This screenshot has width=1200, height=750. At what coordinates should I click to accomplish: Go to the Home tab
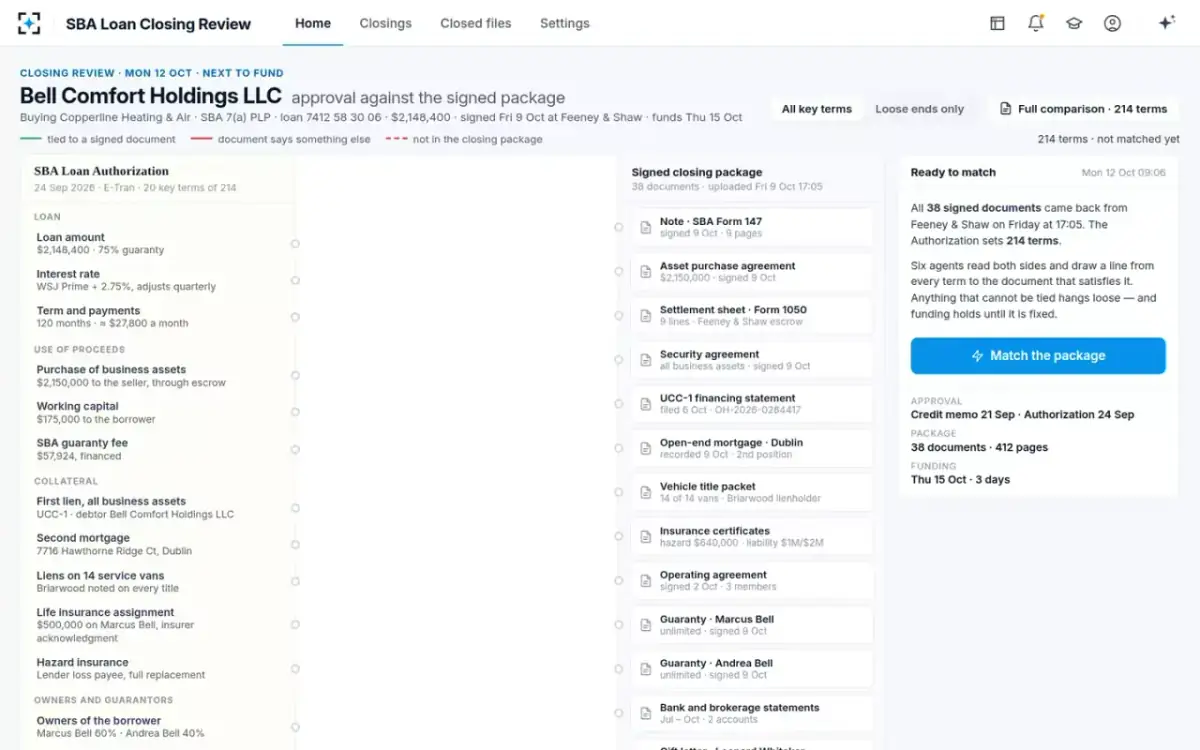[313, 23]
